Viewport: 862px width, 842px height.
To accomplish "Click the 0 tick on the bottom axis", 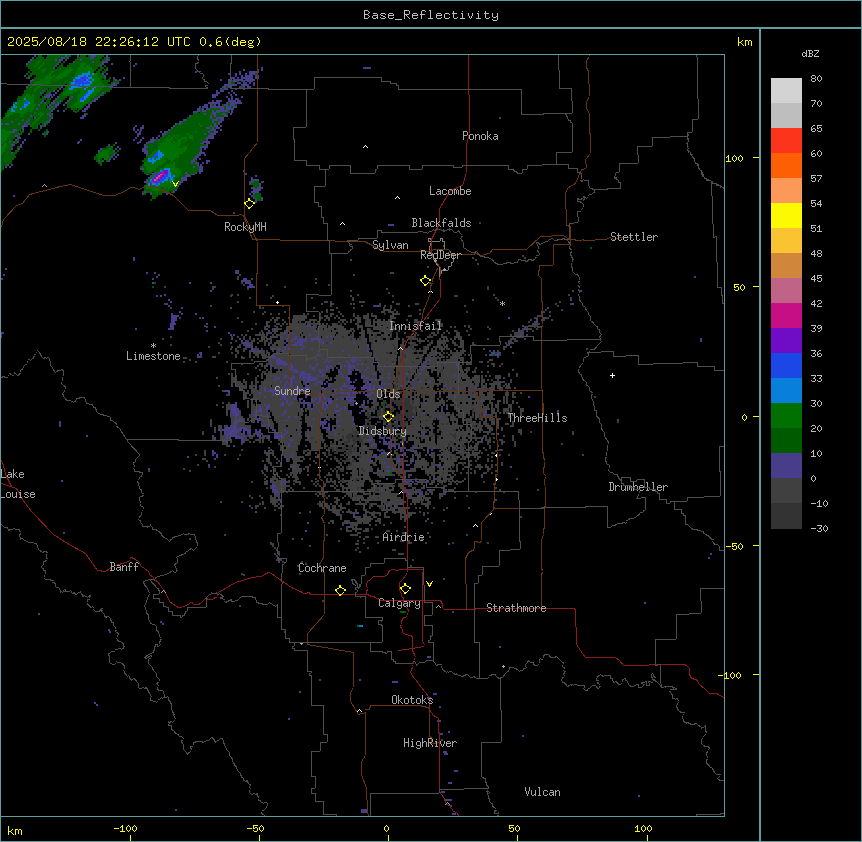I will (386, 828).
